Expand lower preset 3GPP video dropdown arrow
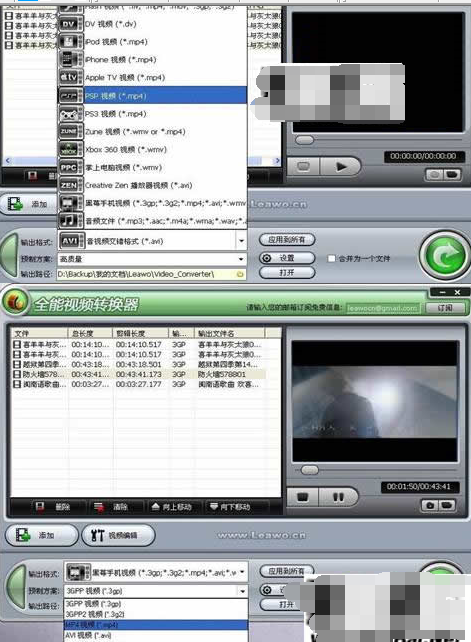 [x=242, y=591]
